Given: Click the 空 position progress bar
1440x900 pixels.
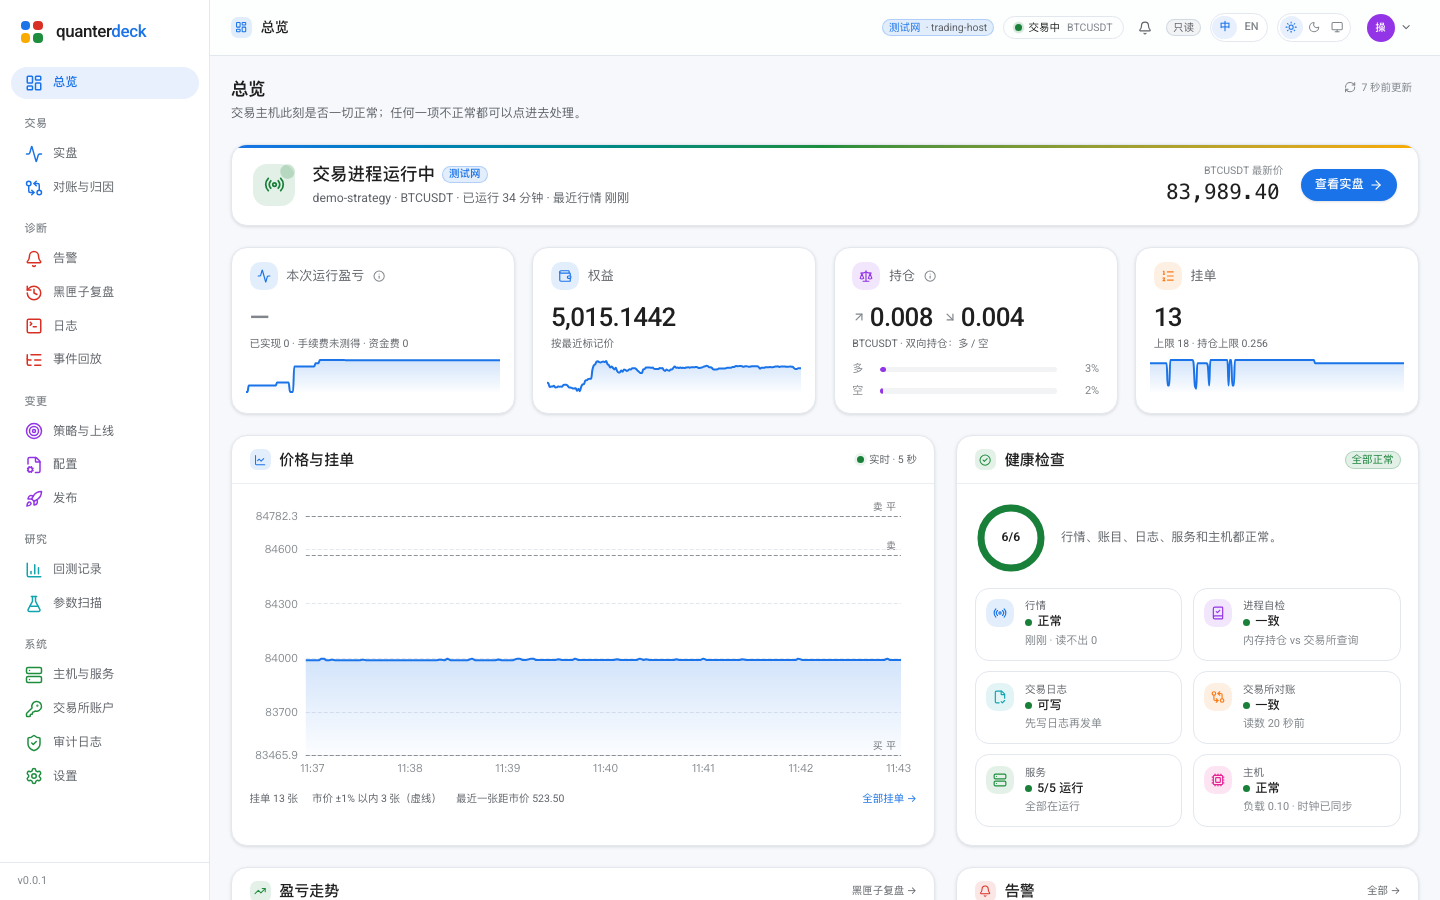Looking at the screenshot, I should [x=968, y=391].
